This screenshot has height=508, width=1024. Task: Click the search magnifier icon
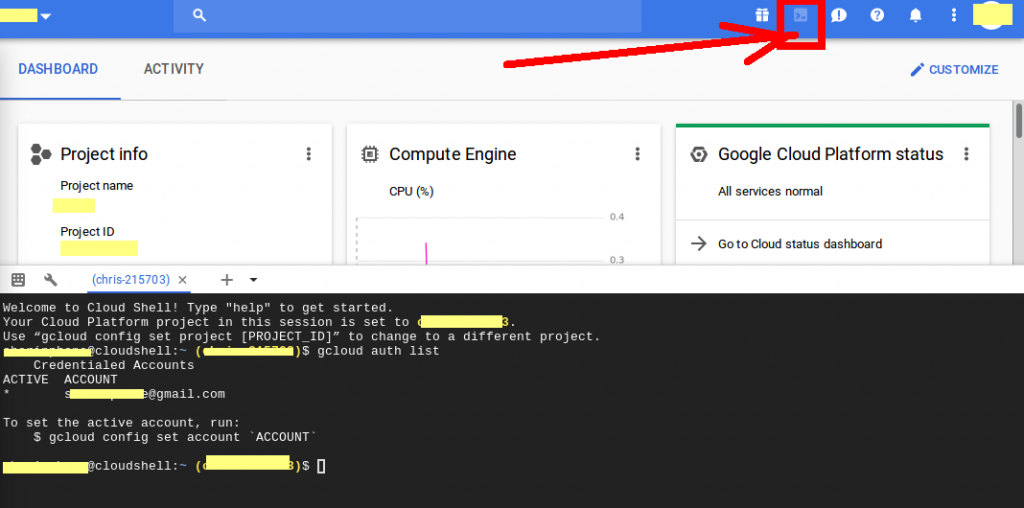coord(200,15)
